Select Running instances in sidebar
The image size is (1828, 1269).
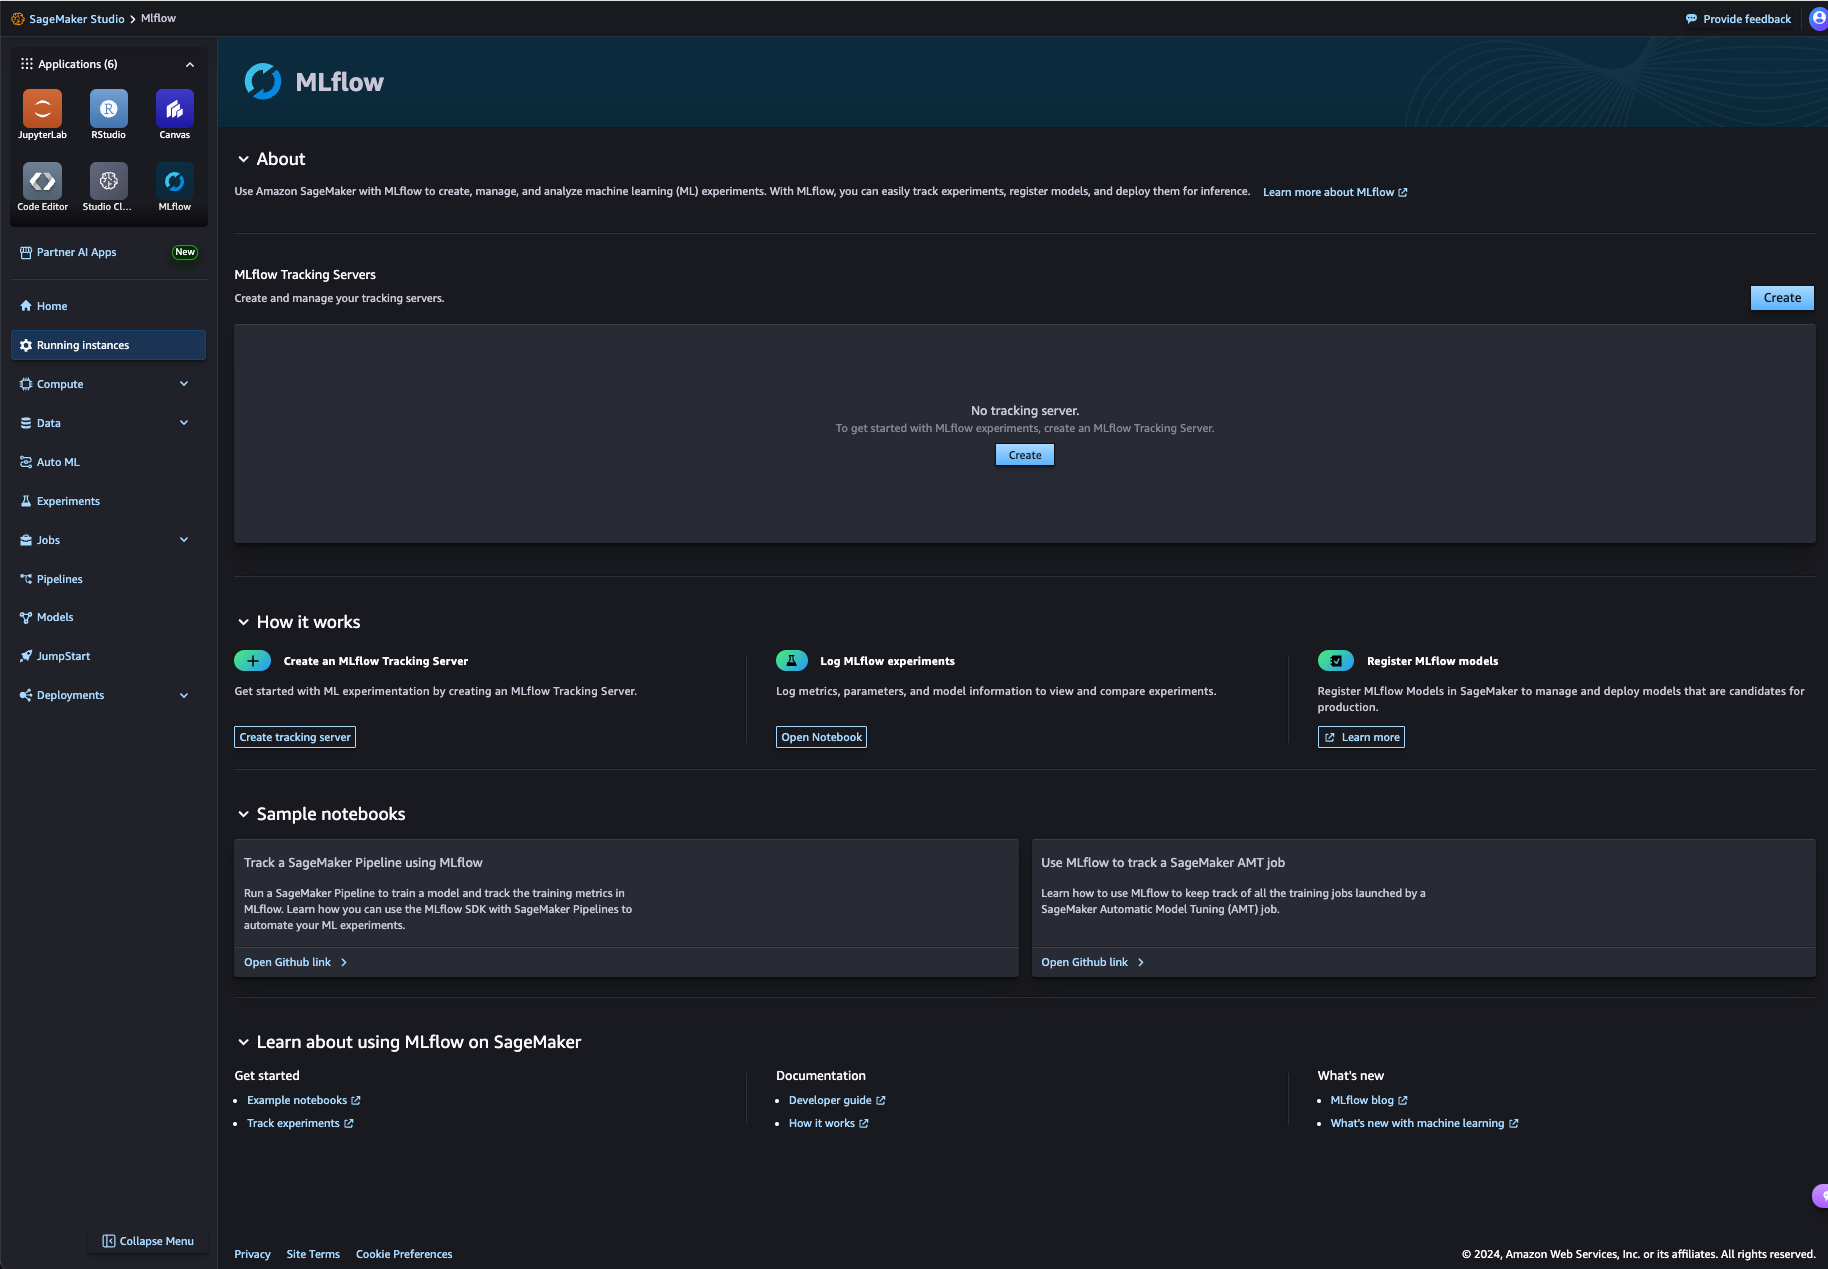tap(108, 345)
